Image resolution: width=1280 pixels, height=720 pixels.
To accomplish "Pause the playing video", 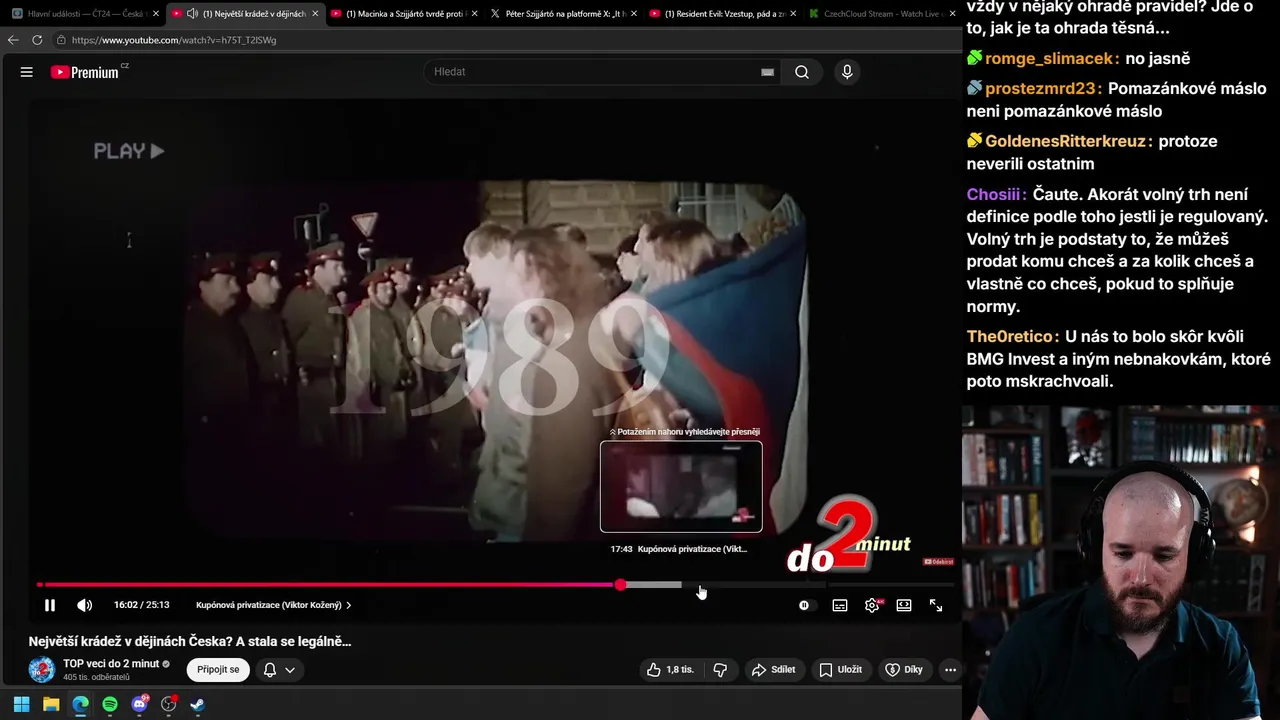I will (50, 605).
